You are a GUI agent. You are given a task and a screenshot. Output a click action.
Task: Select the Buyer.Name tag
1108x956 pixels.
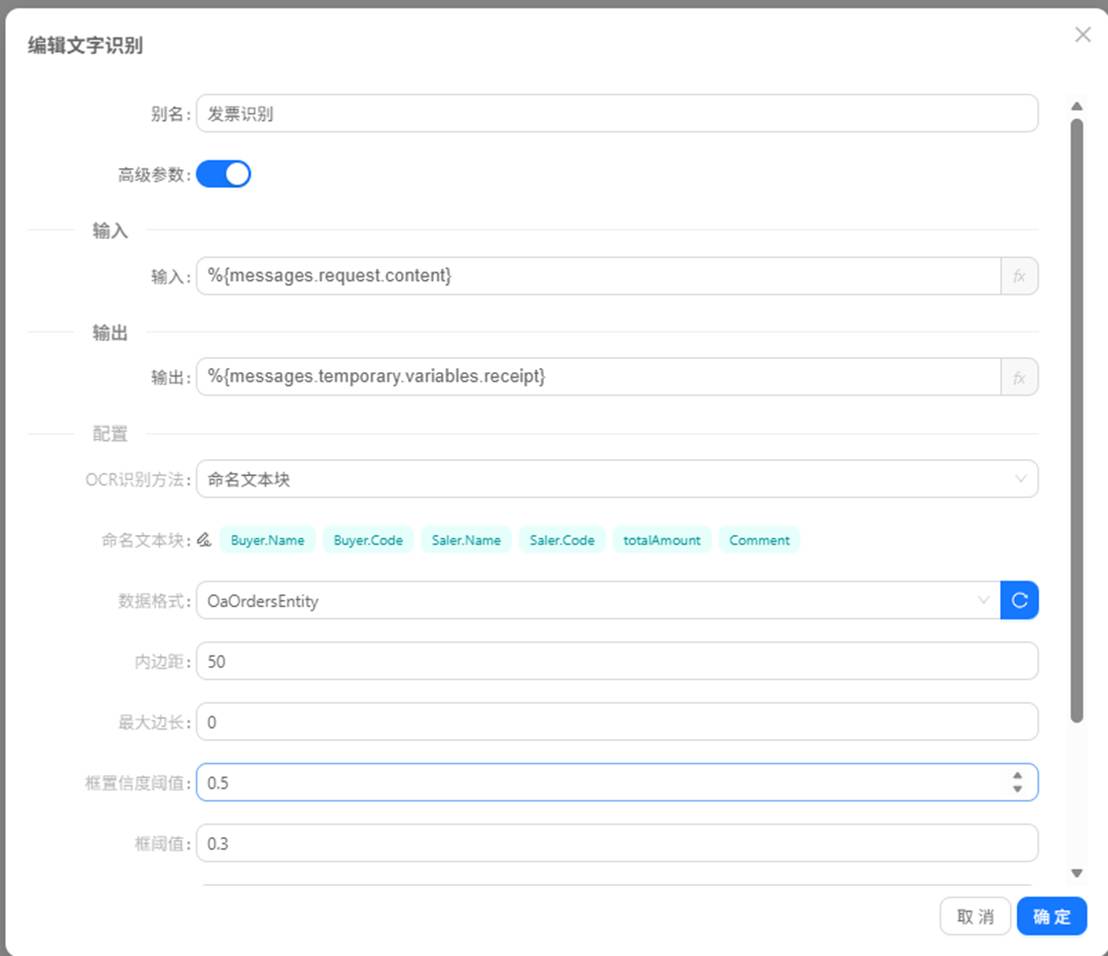coord(267,540)
